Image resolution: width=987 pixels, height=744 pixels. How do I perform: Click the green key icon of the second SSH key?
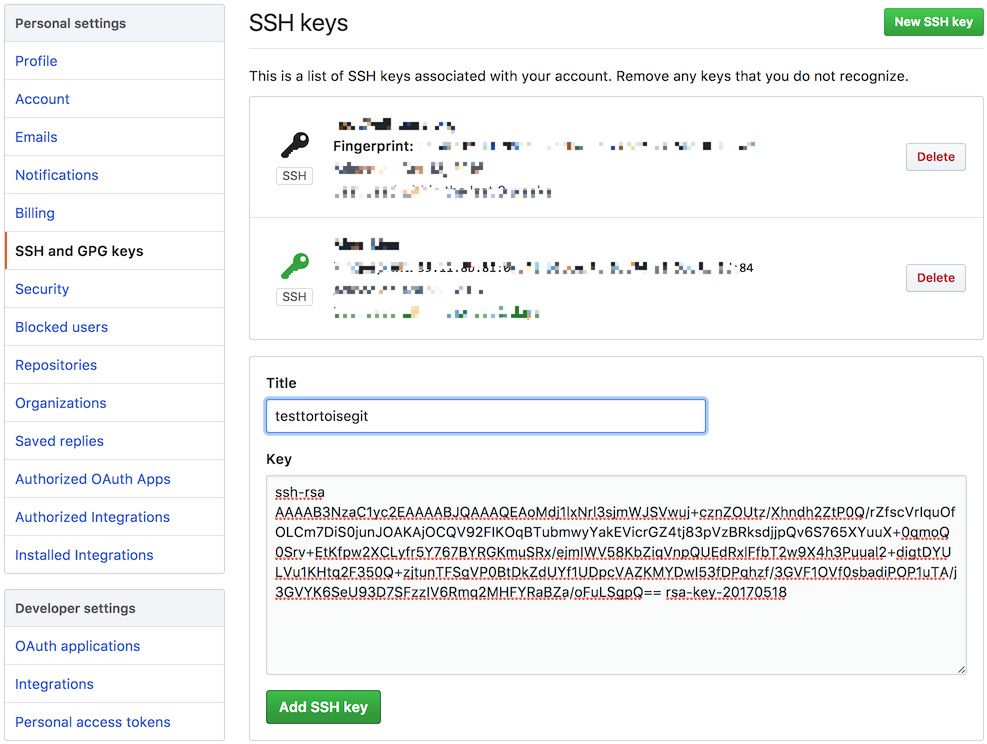coord(294,266)
